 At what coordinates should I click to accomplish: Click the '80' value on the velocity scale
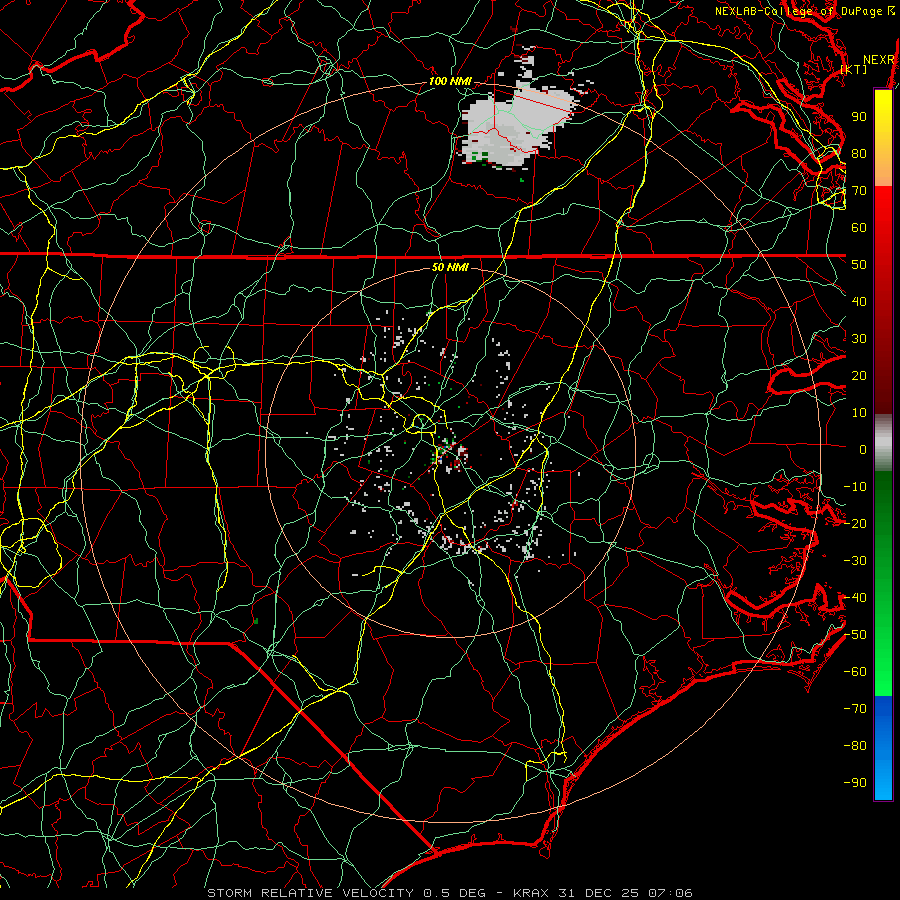click(859, 154)
